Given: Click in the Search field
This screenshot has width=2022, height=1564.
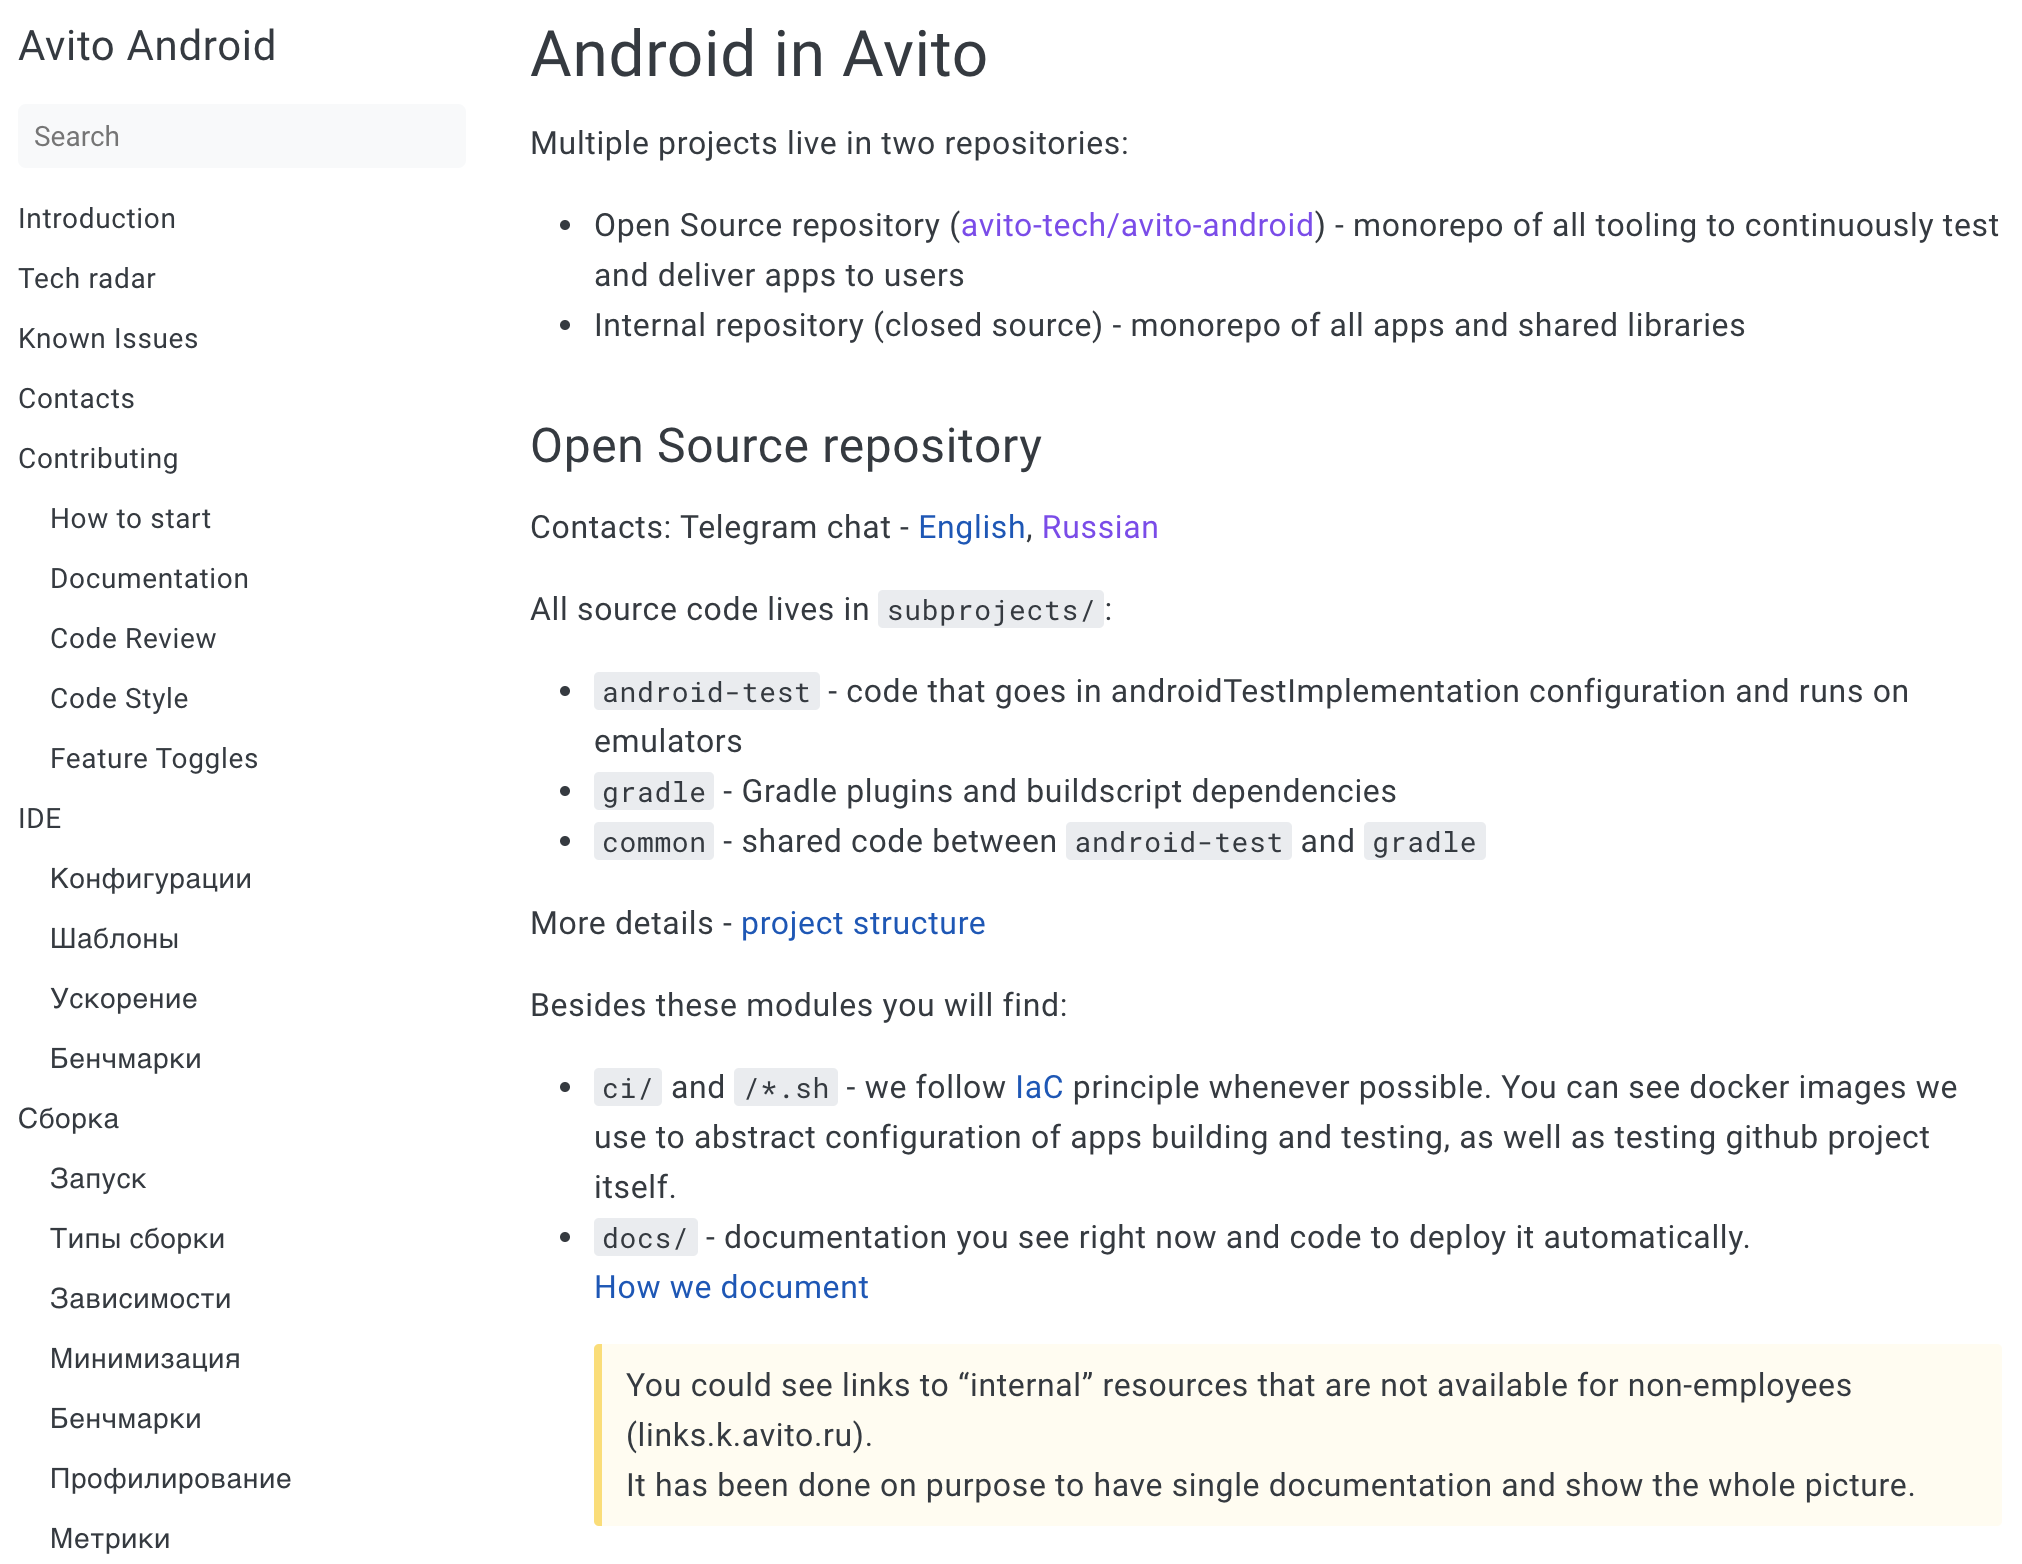Looking at the screenshot, I should [241, 136].
